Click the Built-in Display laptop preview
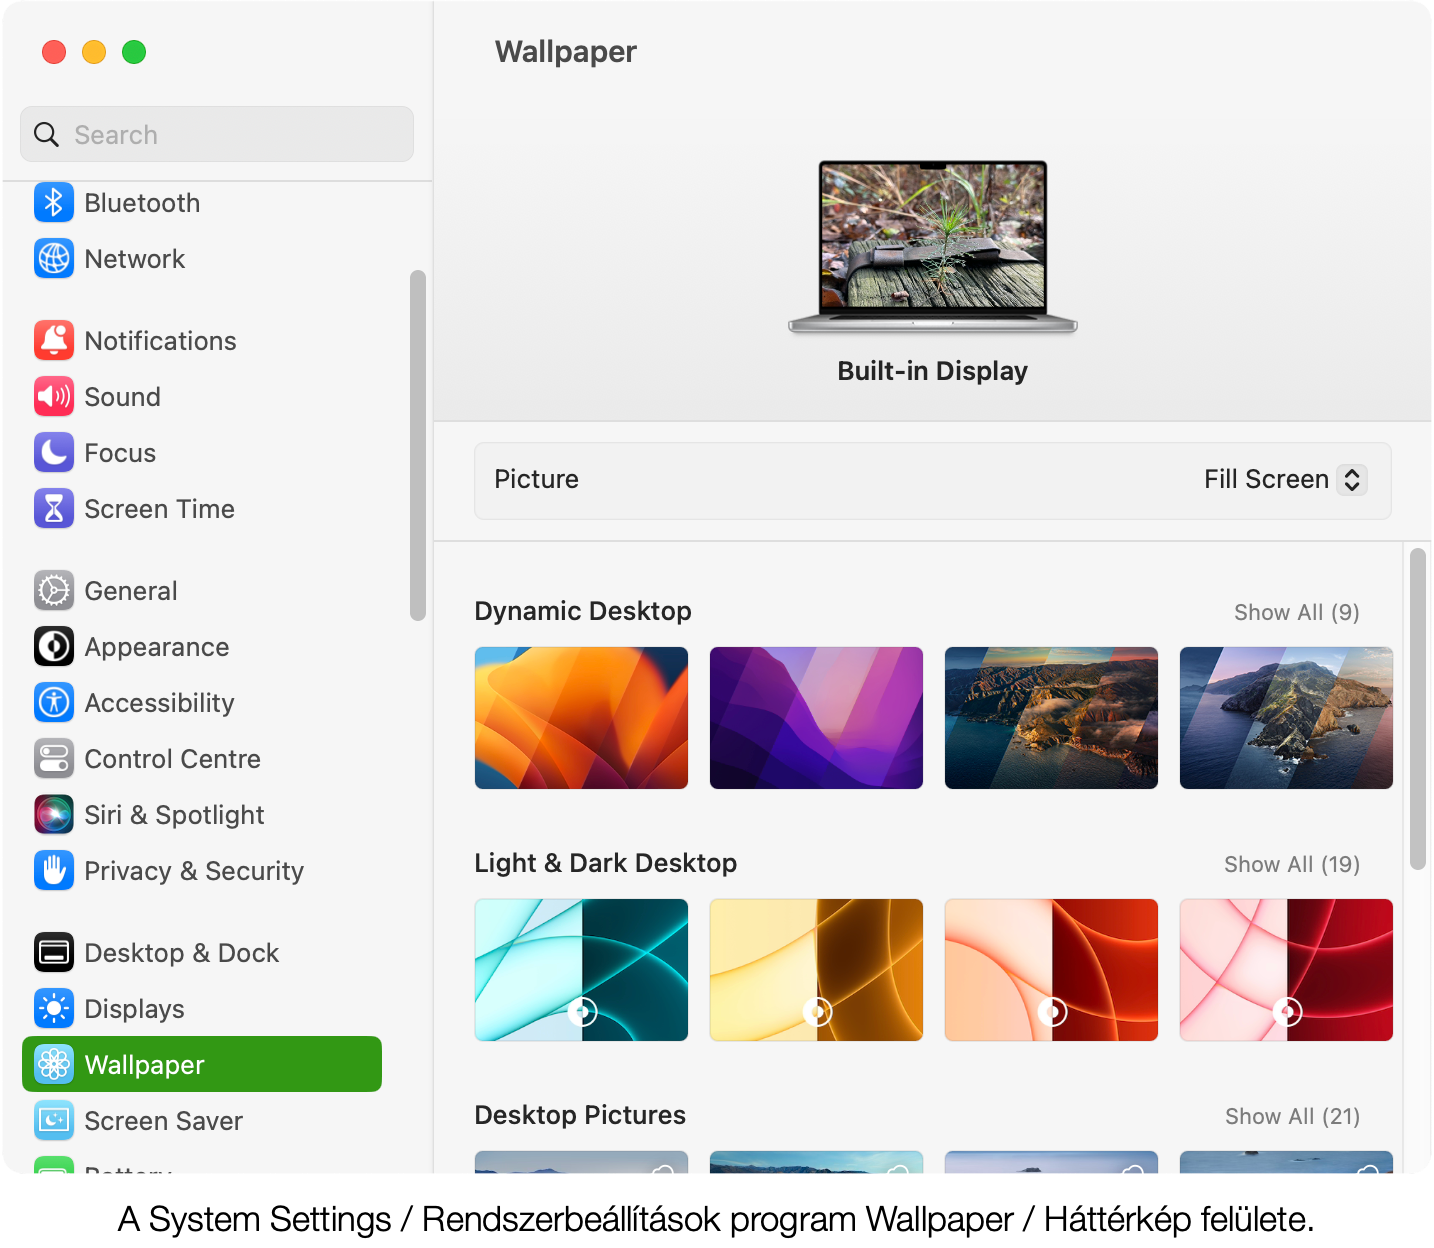This screenshot has height=1248, width=1434. 933,246
